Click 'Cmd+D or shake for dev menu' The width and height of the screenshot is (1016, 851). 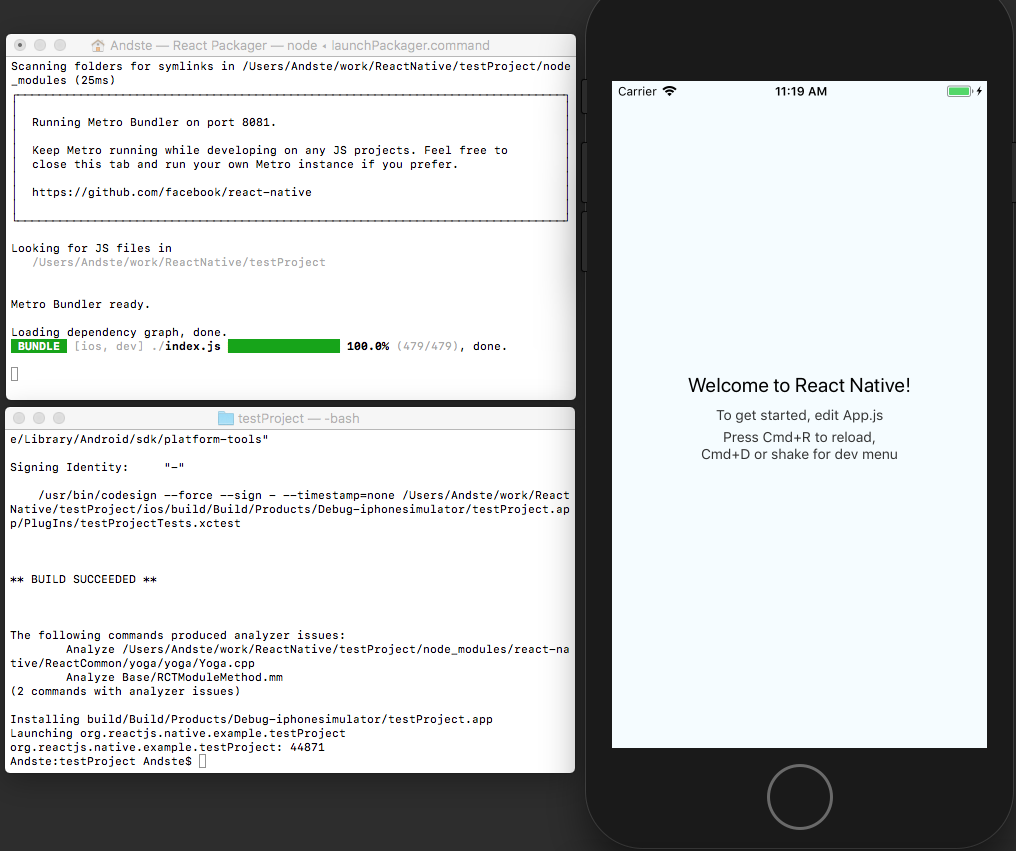(x=799, y=454)
